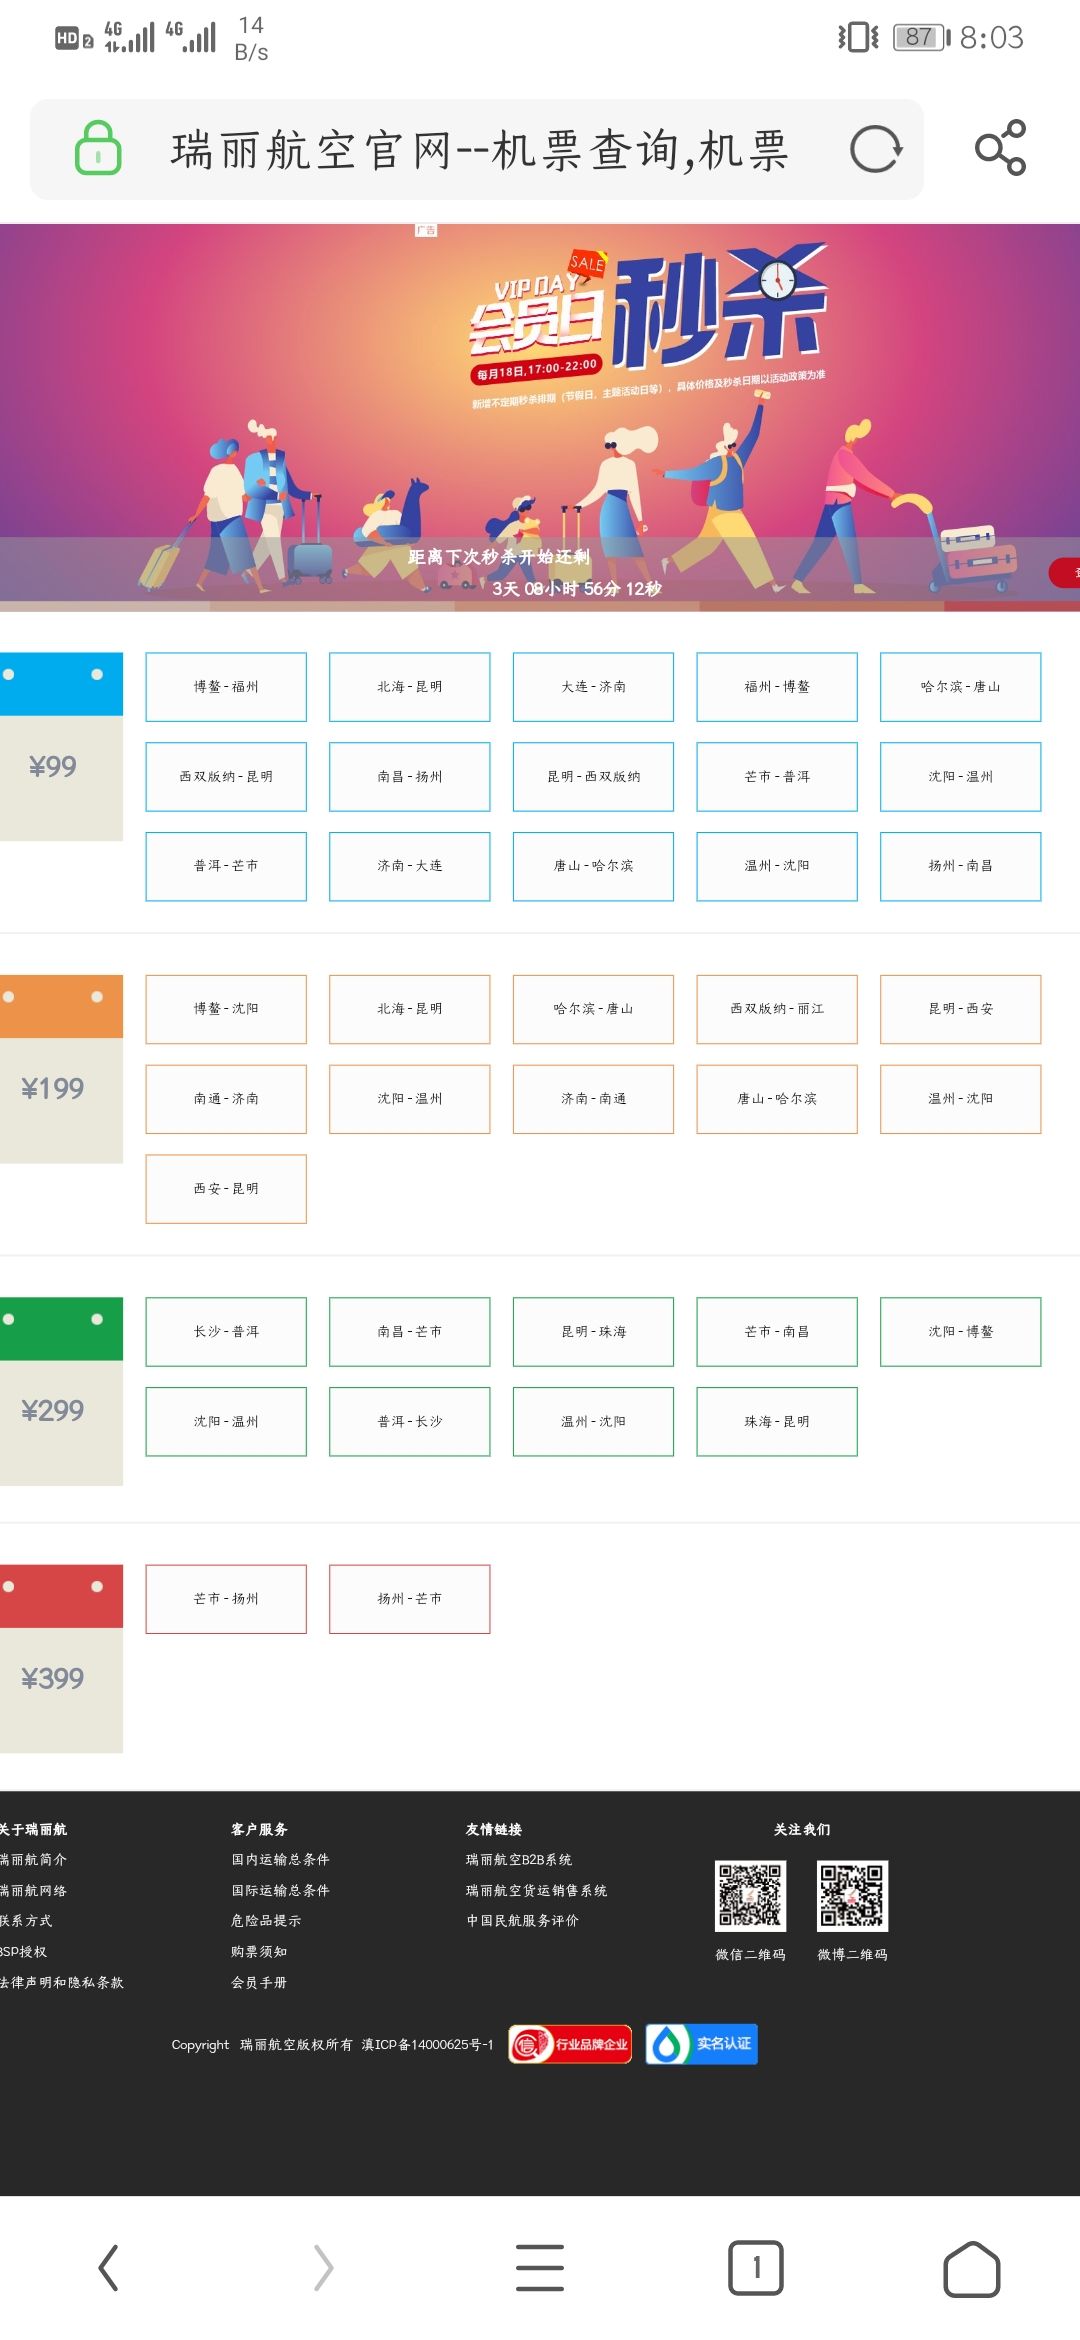Tap the green padlock security icon
The image size is (1080, 2340).
[98, 149]
